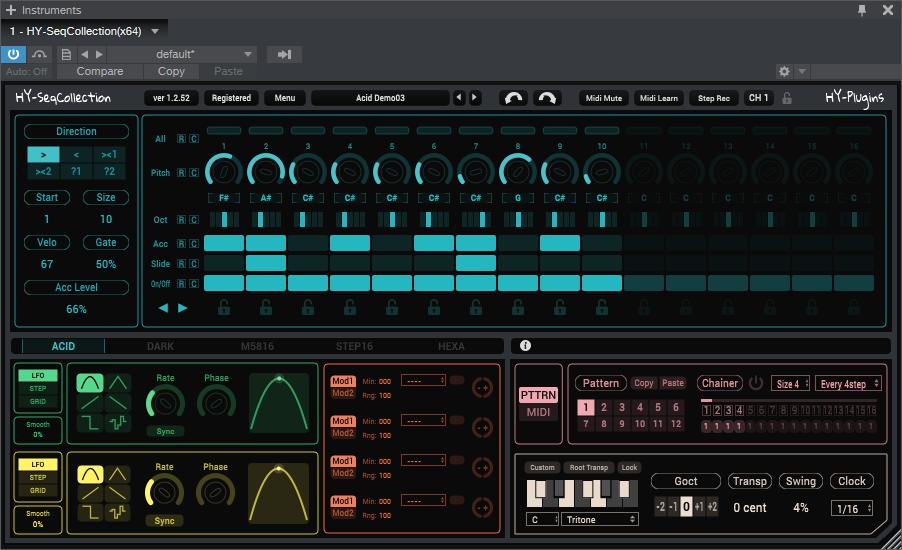Click the Chainer power icon
902x550 pixels.
[756, 383]
